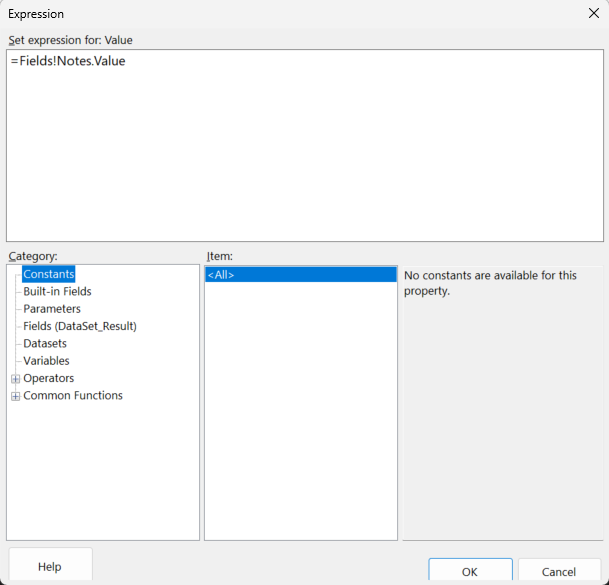Click the Expression dialog title bar
Screen dimensions: 609x585
click(250, 15)
